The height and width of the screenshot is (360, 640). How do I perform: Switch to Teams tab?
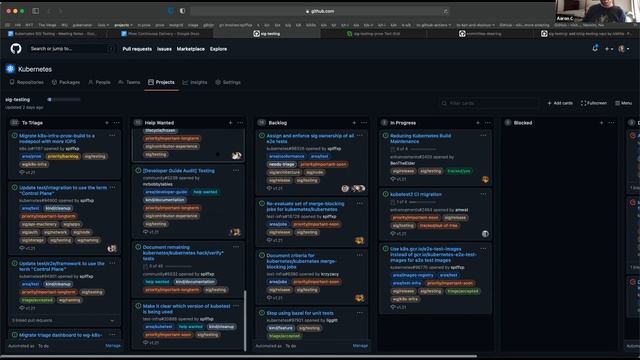(129, 82)
